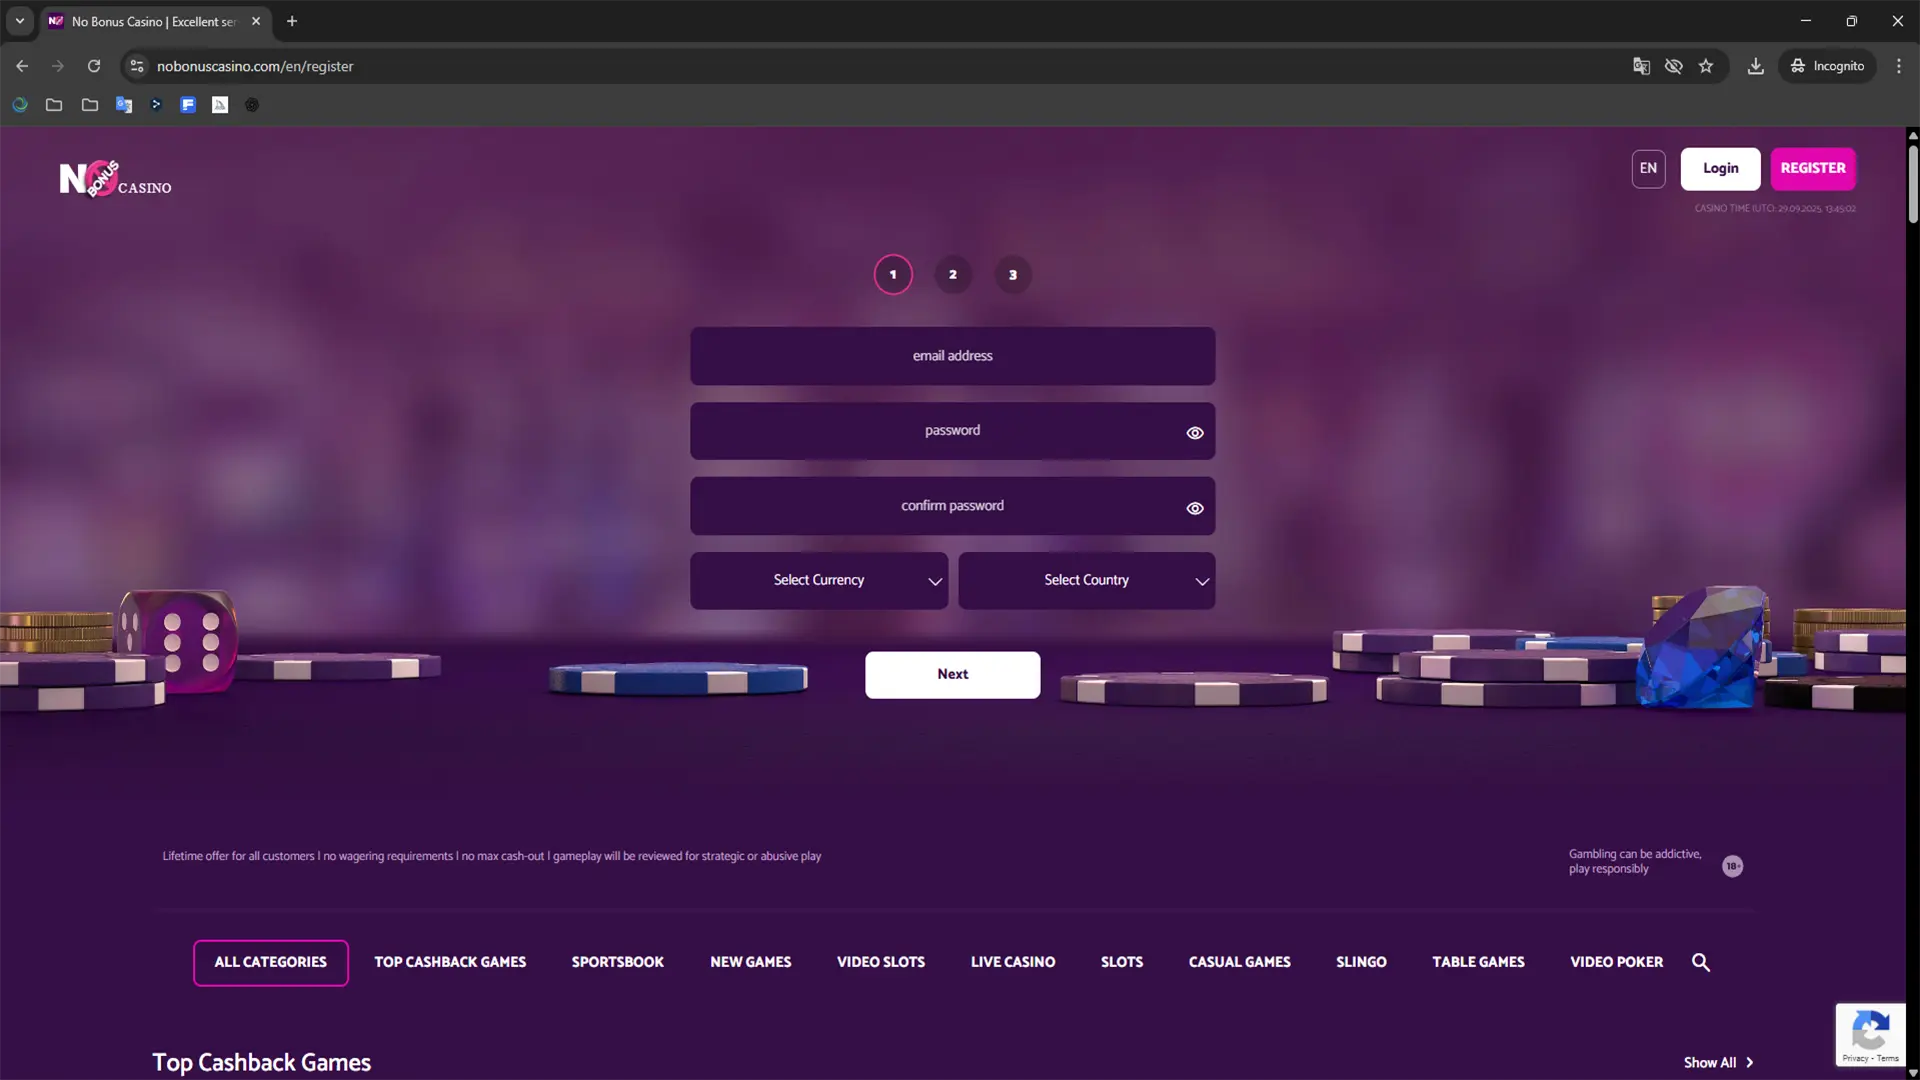Viewport: 1920px width, 1080px height.
Task: Reveal confirm password with eye icon
Action: click(x=1194, y=508)
